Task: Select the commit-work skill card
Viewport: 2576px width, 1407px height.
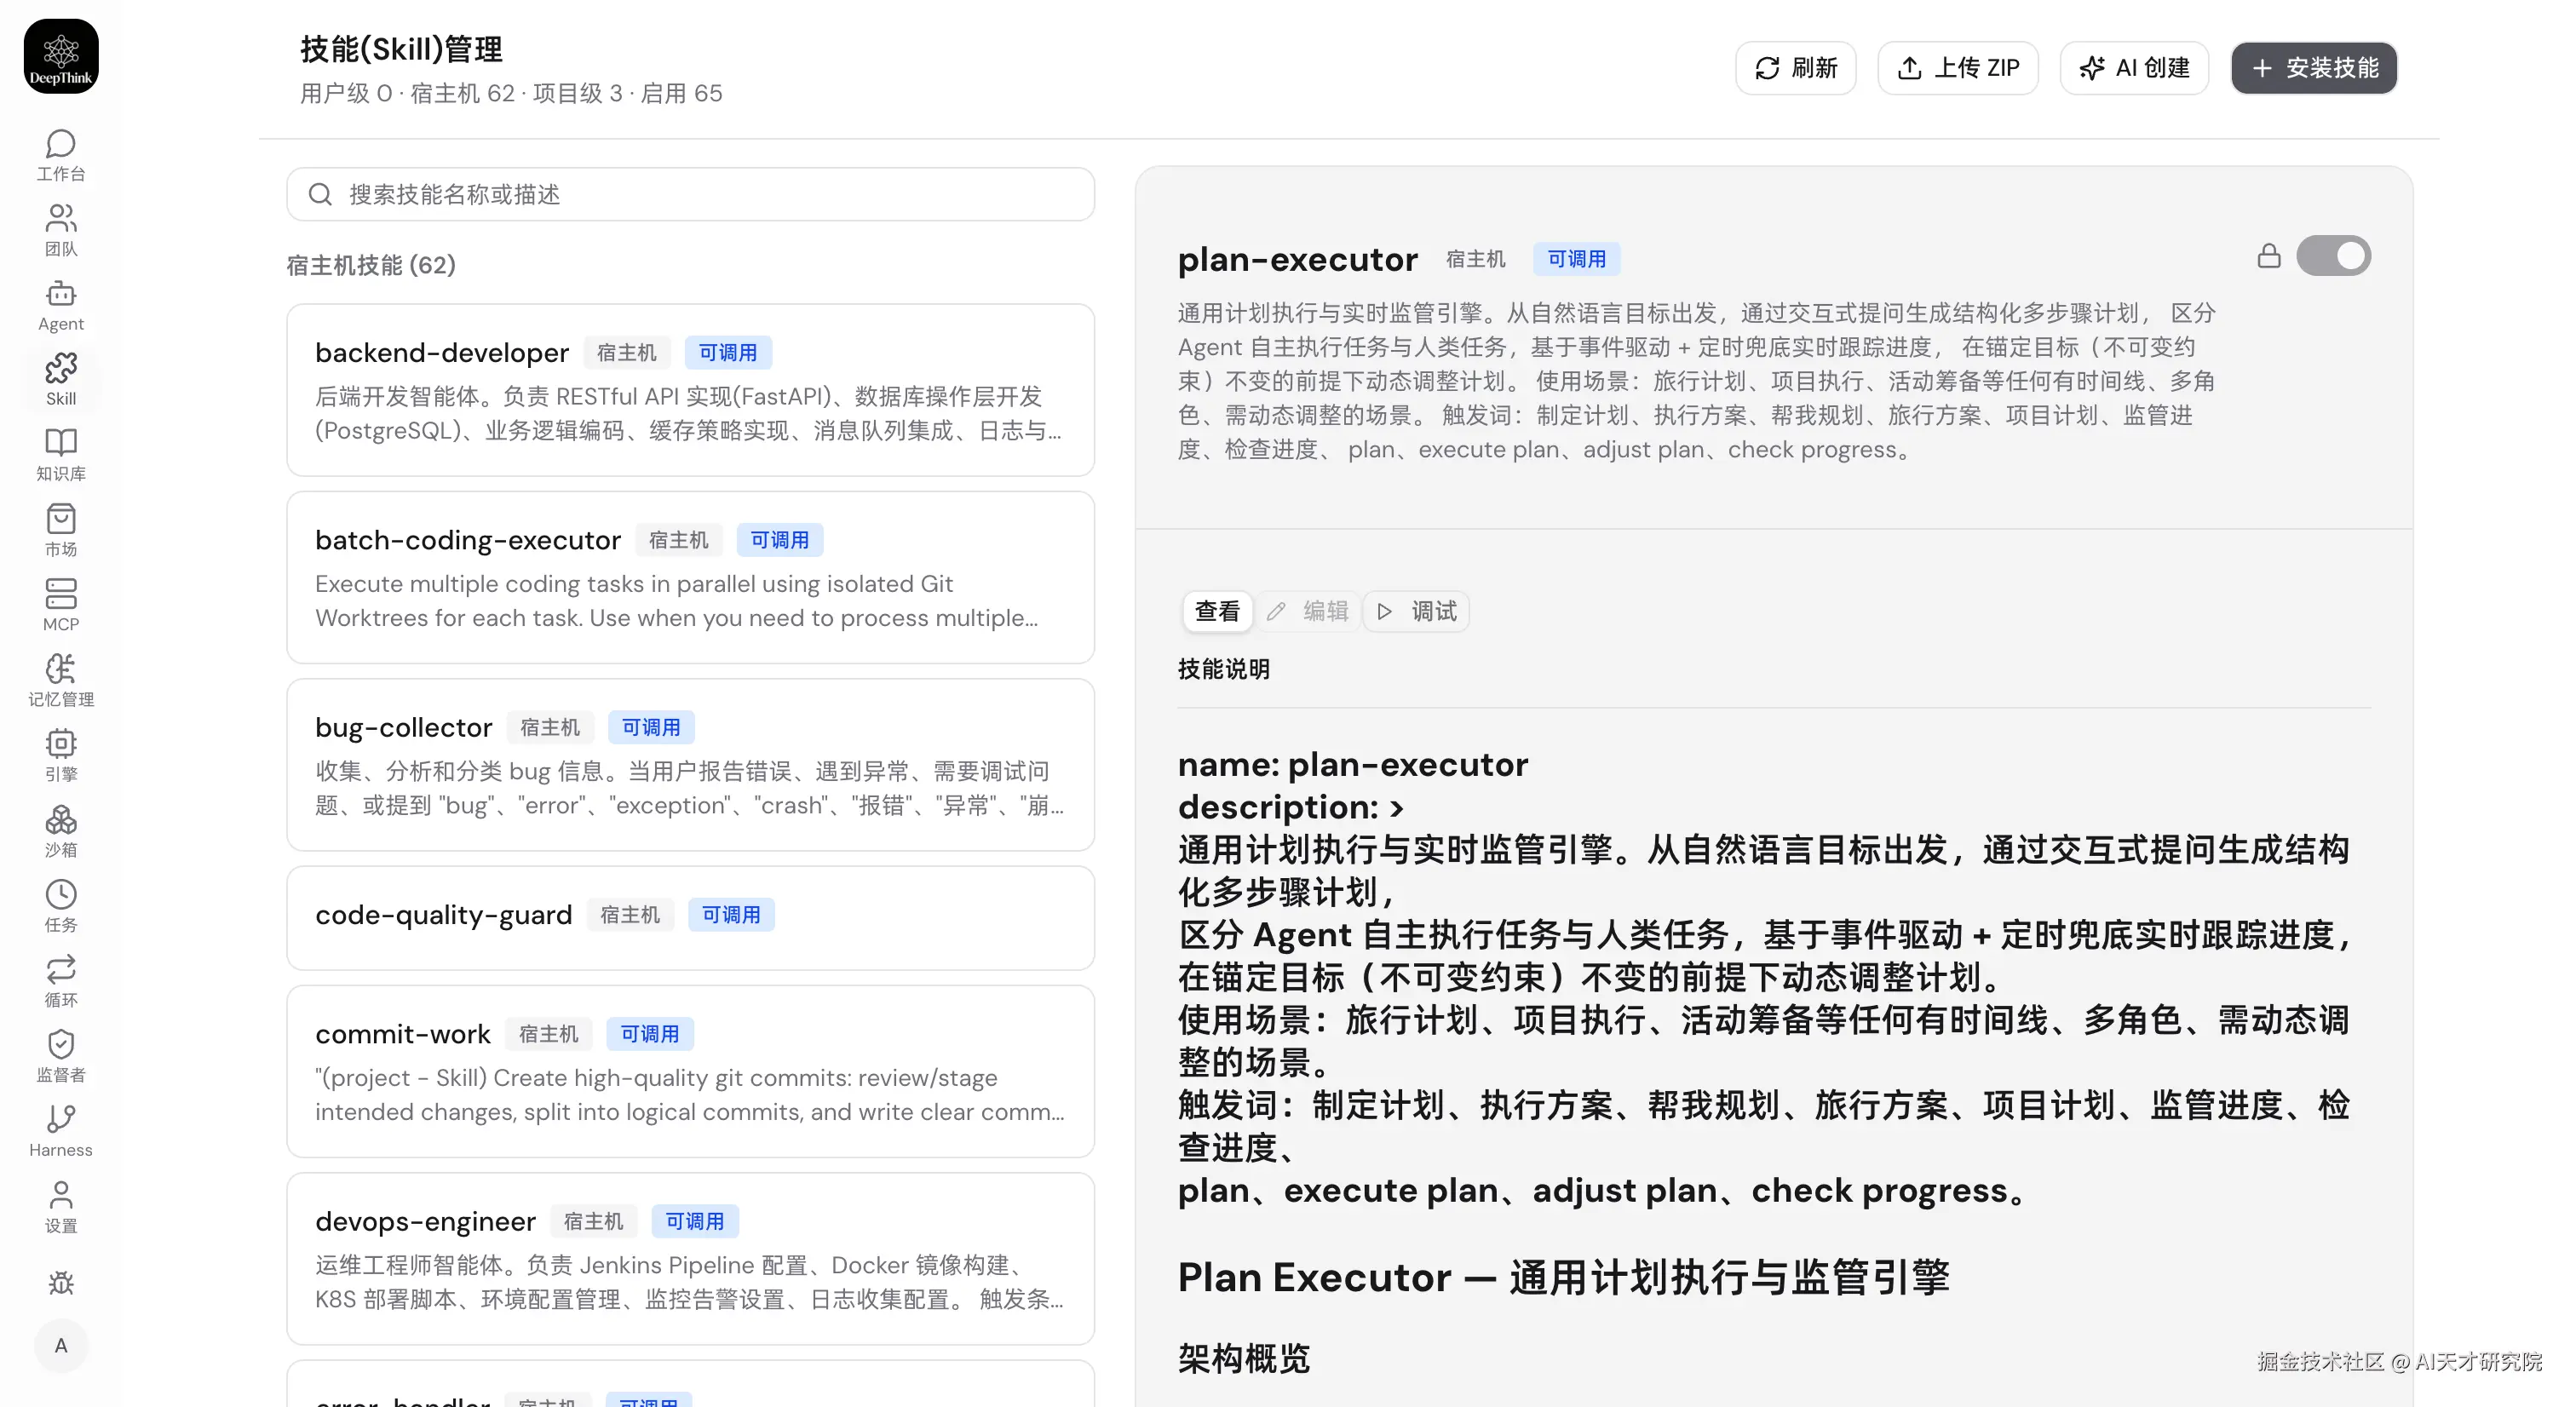Action: (691, 1072)
